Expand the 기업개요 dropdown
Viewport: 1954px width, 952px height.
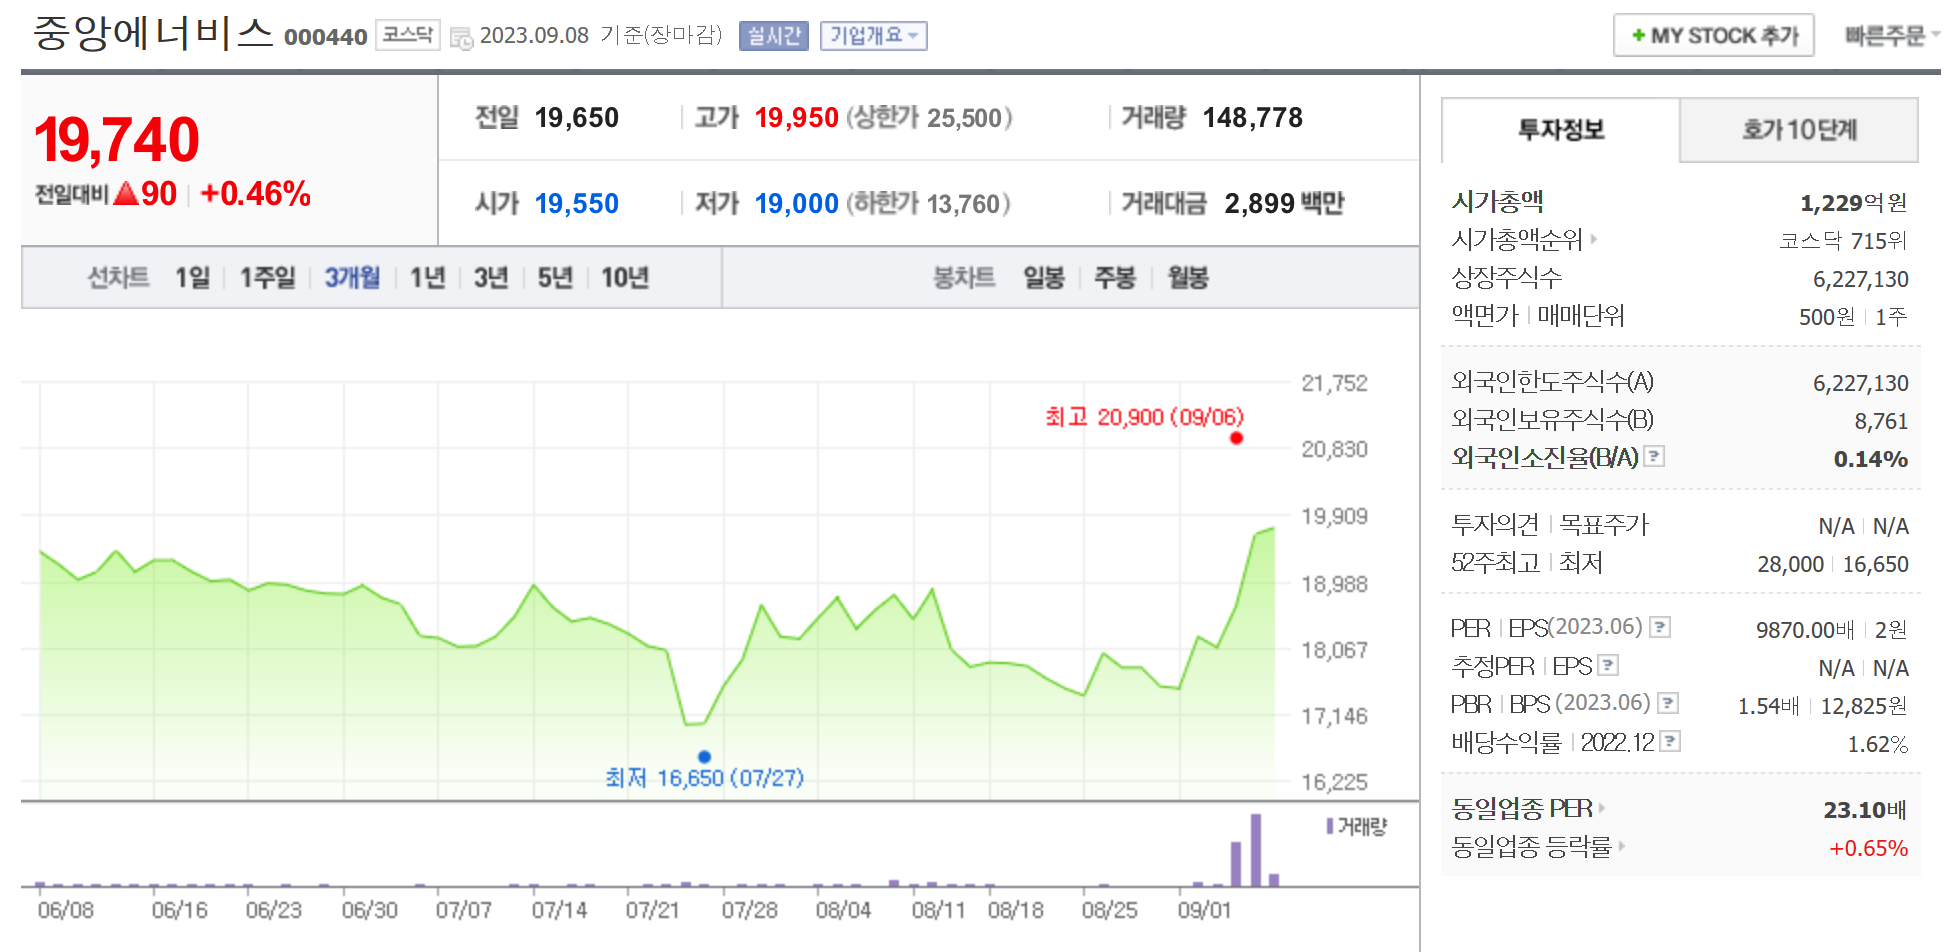(x=873, y=36)
